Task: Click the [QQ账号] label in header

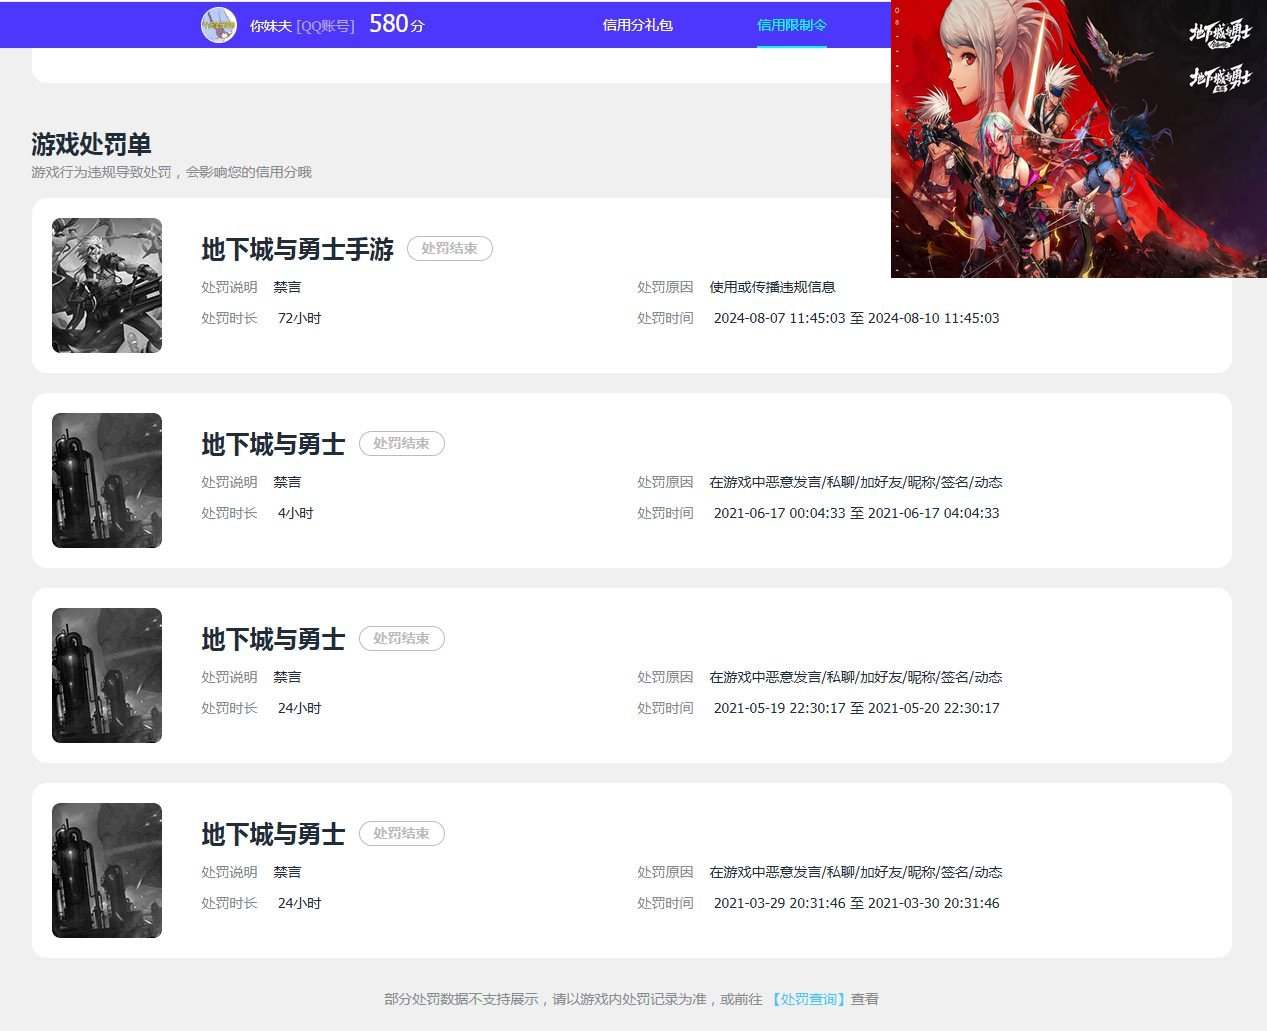Action: pyautogui.click(x=325, y=26)
